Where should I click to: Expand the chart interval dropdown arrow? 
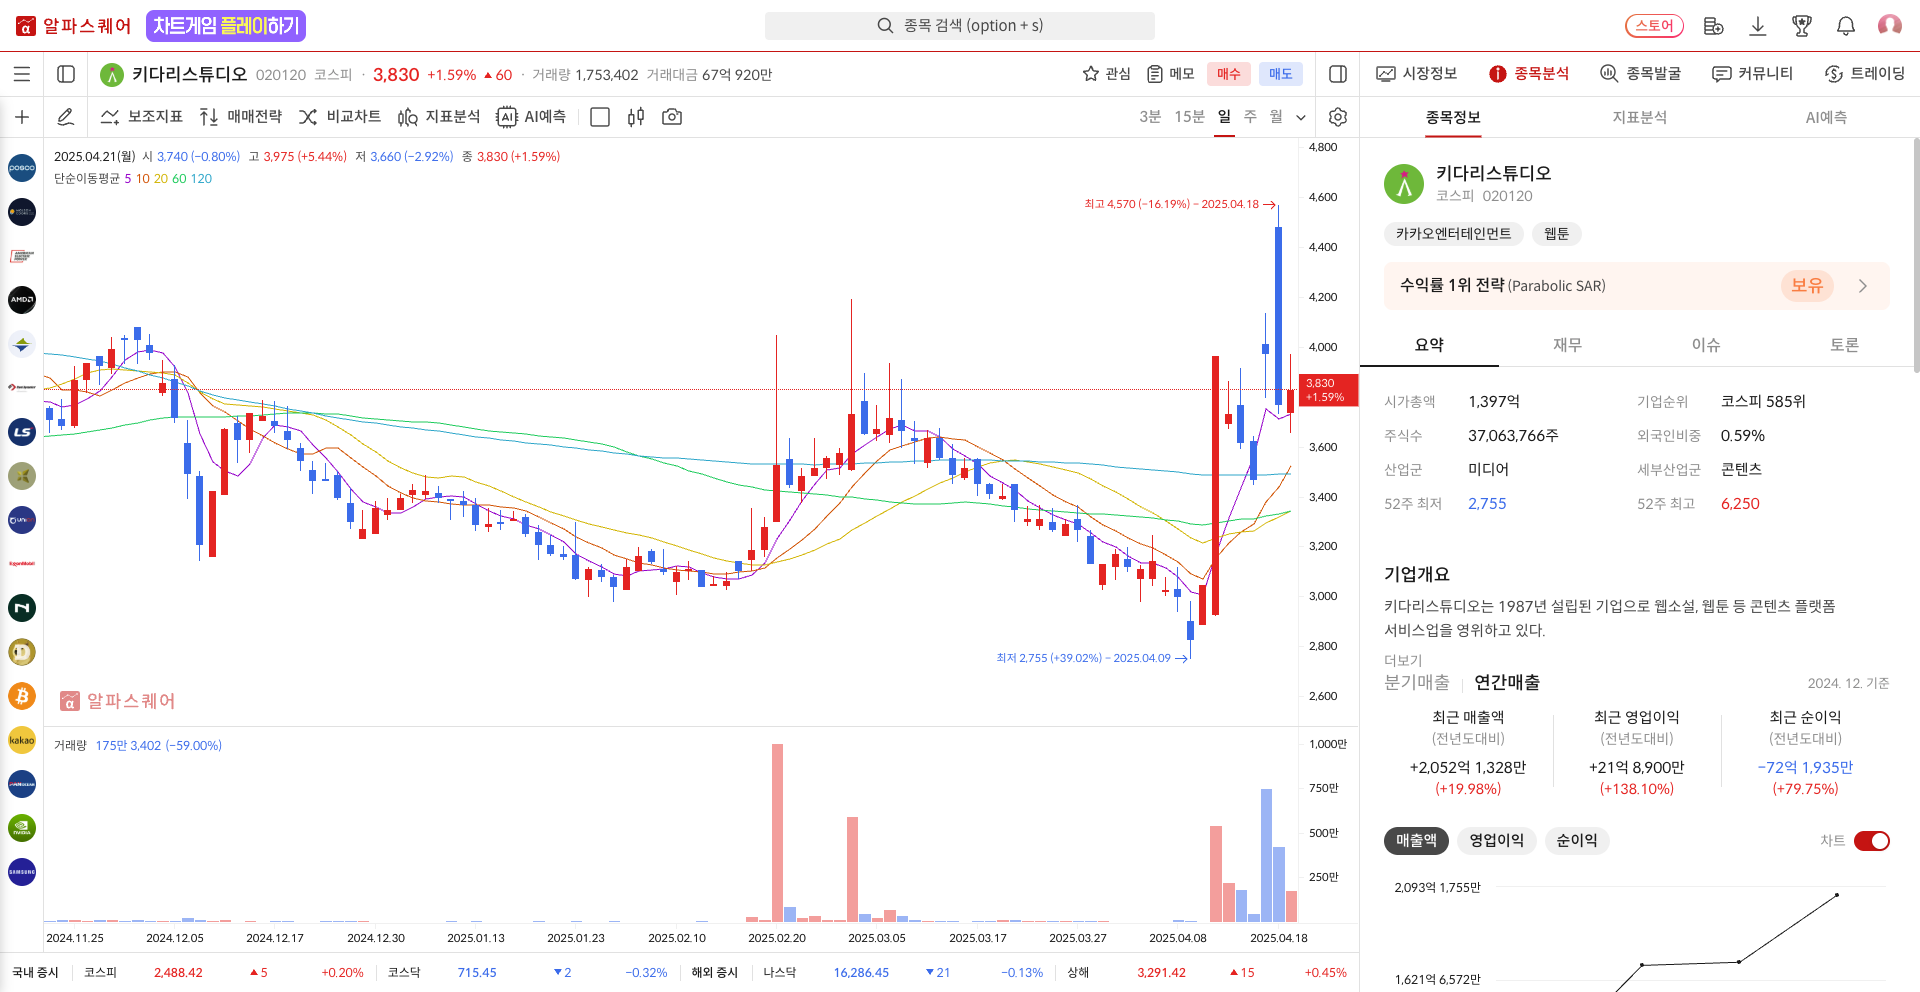click(x=1301, y=117)
